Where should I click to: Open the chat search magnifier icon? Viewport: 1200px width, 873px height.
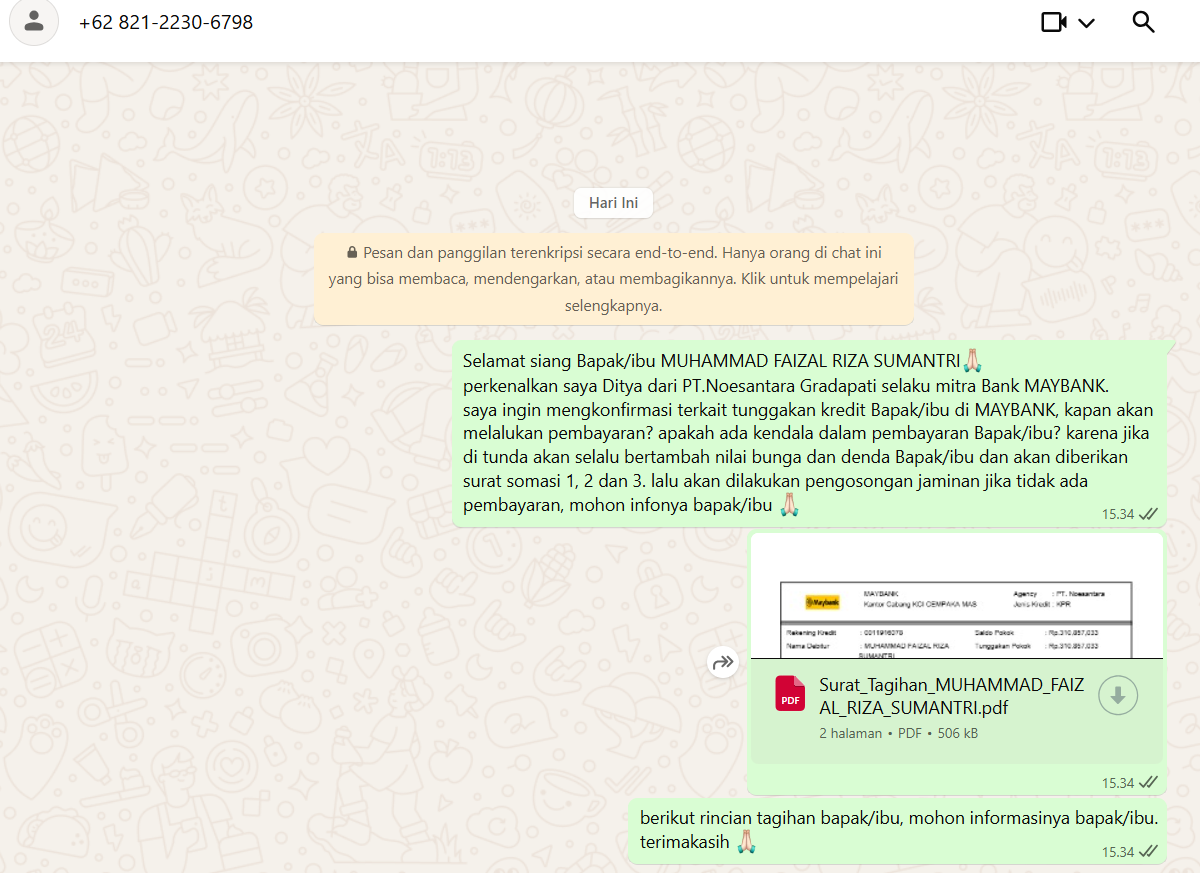(x=1143, y=22)
